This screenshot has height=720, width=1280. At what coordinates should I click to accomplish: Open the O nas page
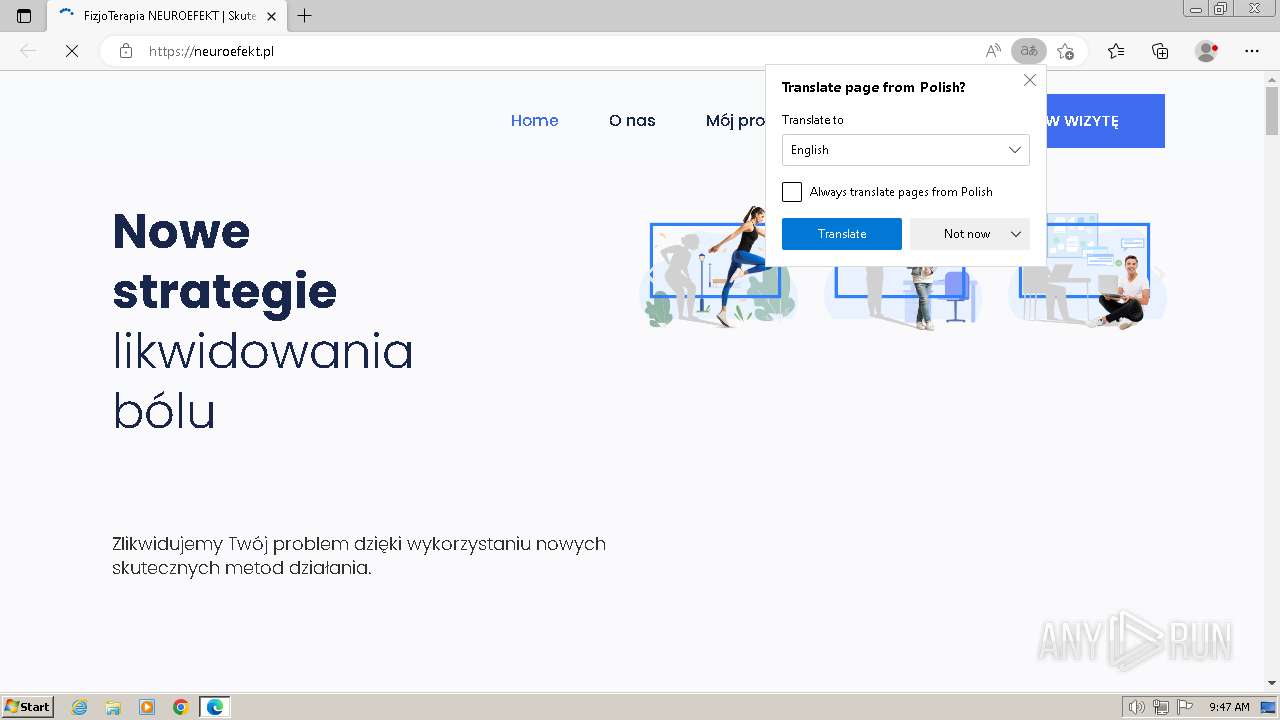click(632, 121)
